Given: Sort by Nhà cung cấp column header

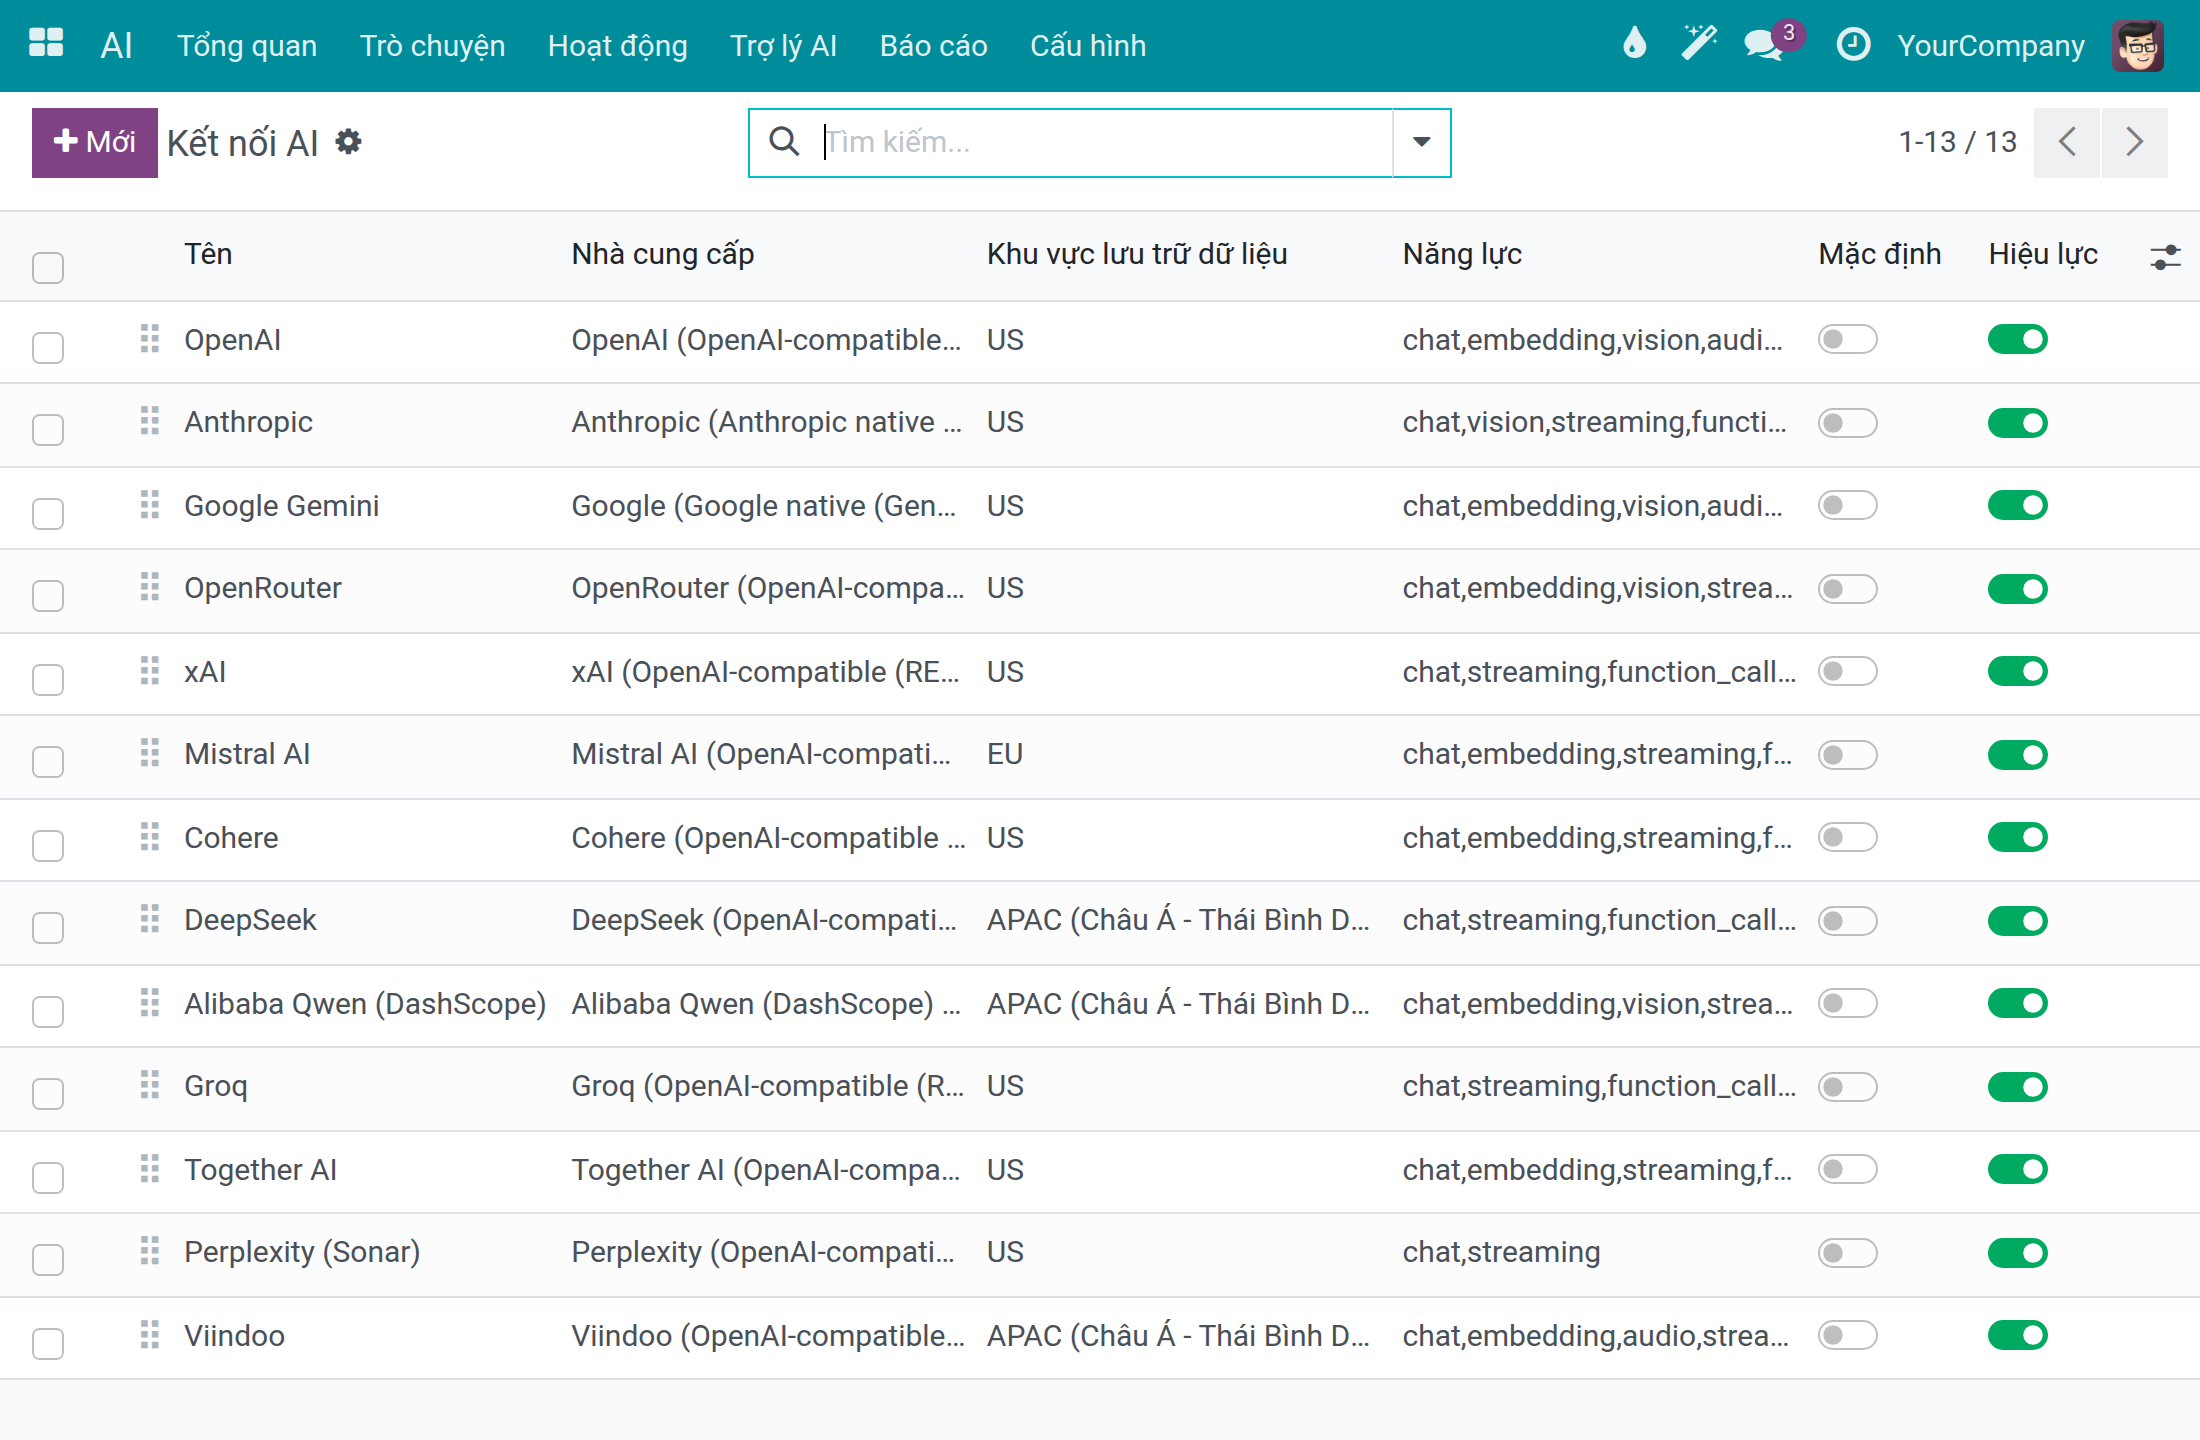Looking at the screenshot, I should (662, 254).
